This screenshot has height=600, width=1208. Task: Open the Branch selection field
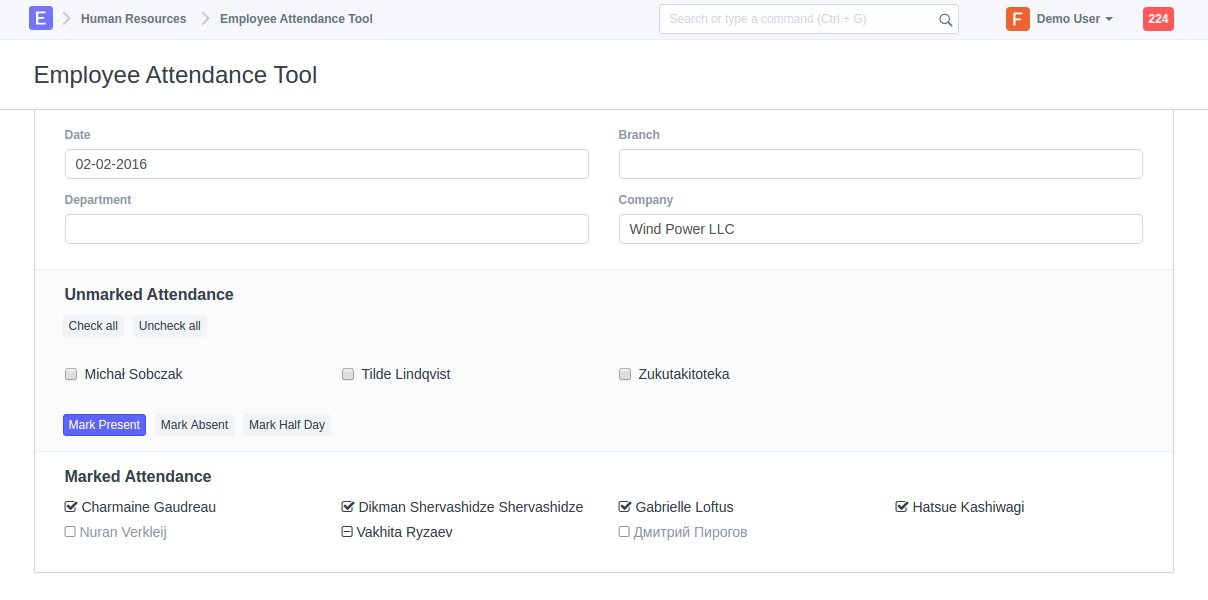[x=880, y=164]
